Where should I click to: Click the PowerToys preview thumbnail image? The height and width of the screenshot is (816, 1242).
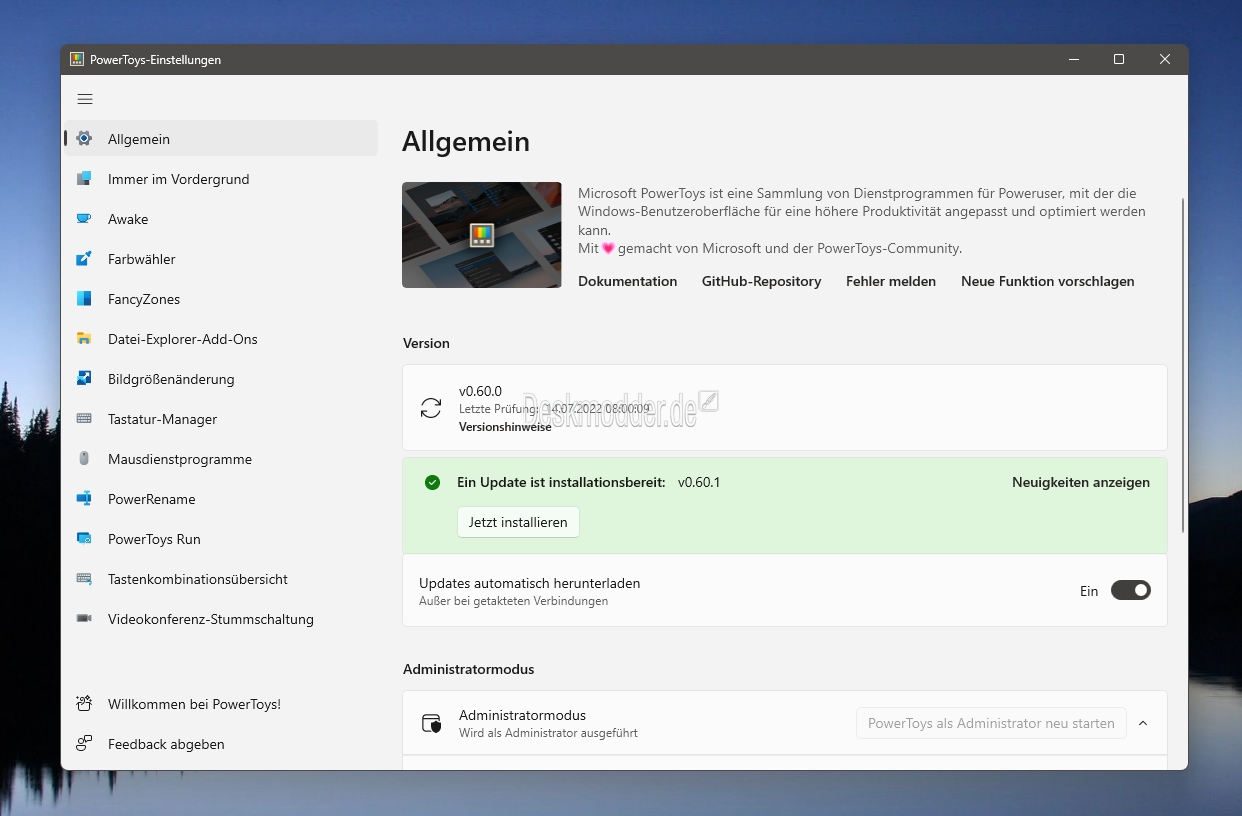482,235
